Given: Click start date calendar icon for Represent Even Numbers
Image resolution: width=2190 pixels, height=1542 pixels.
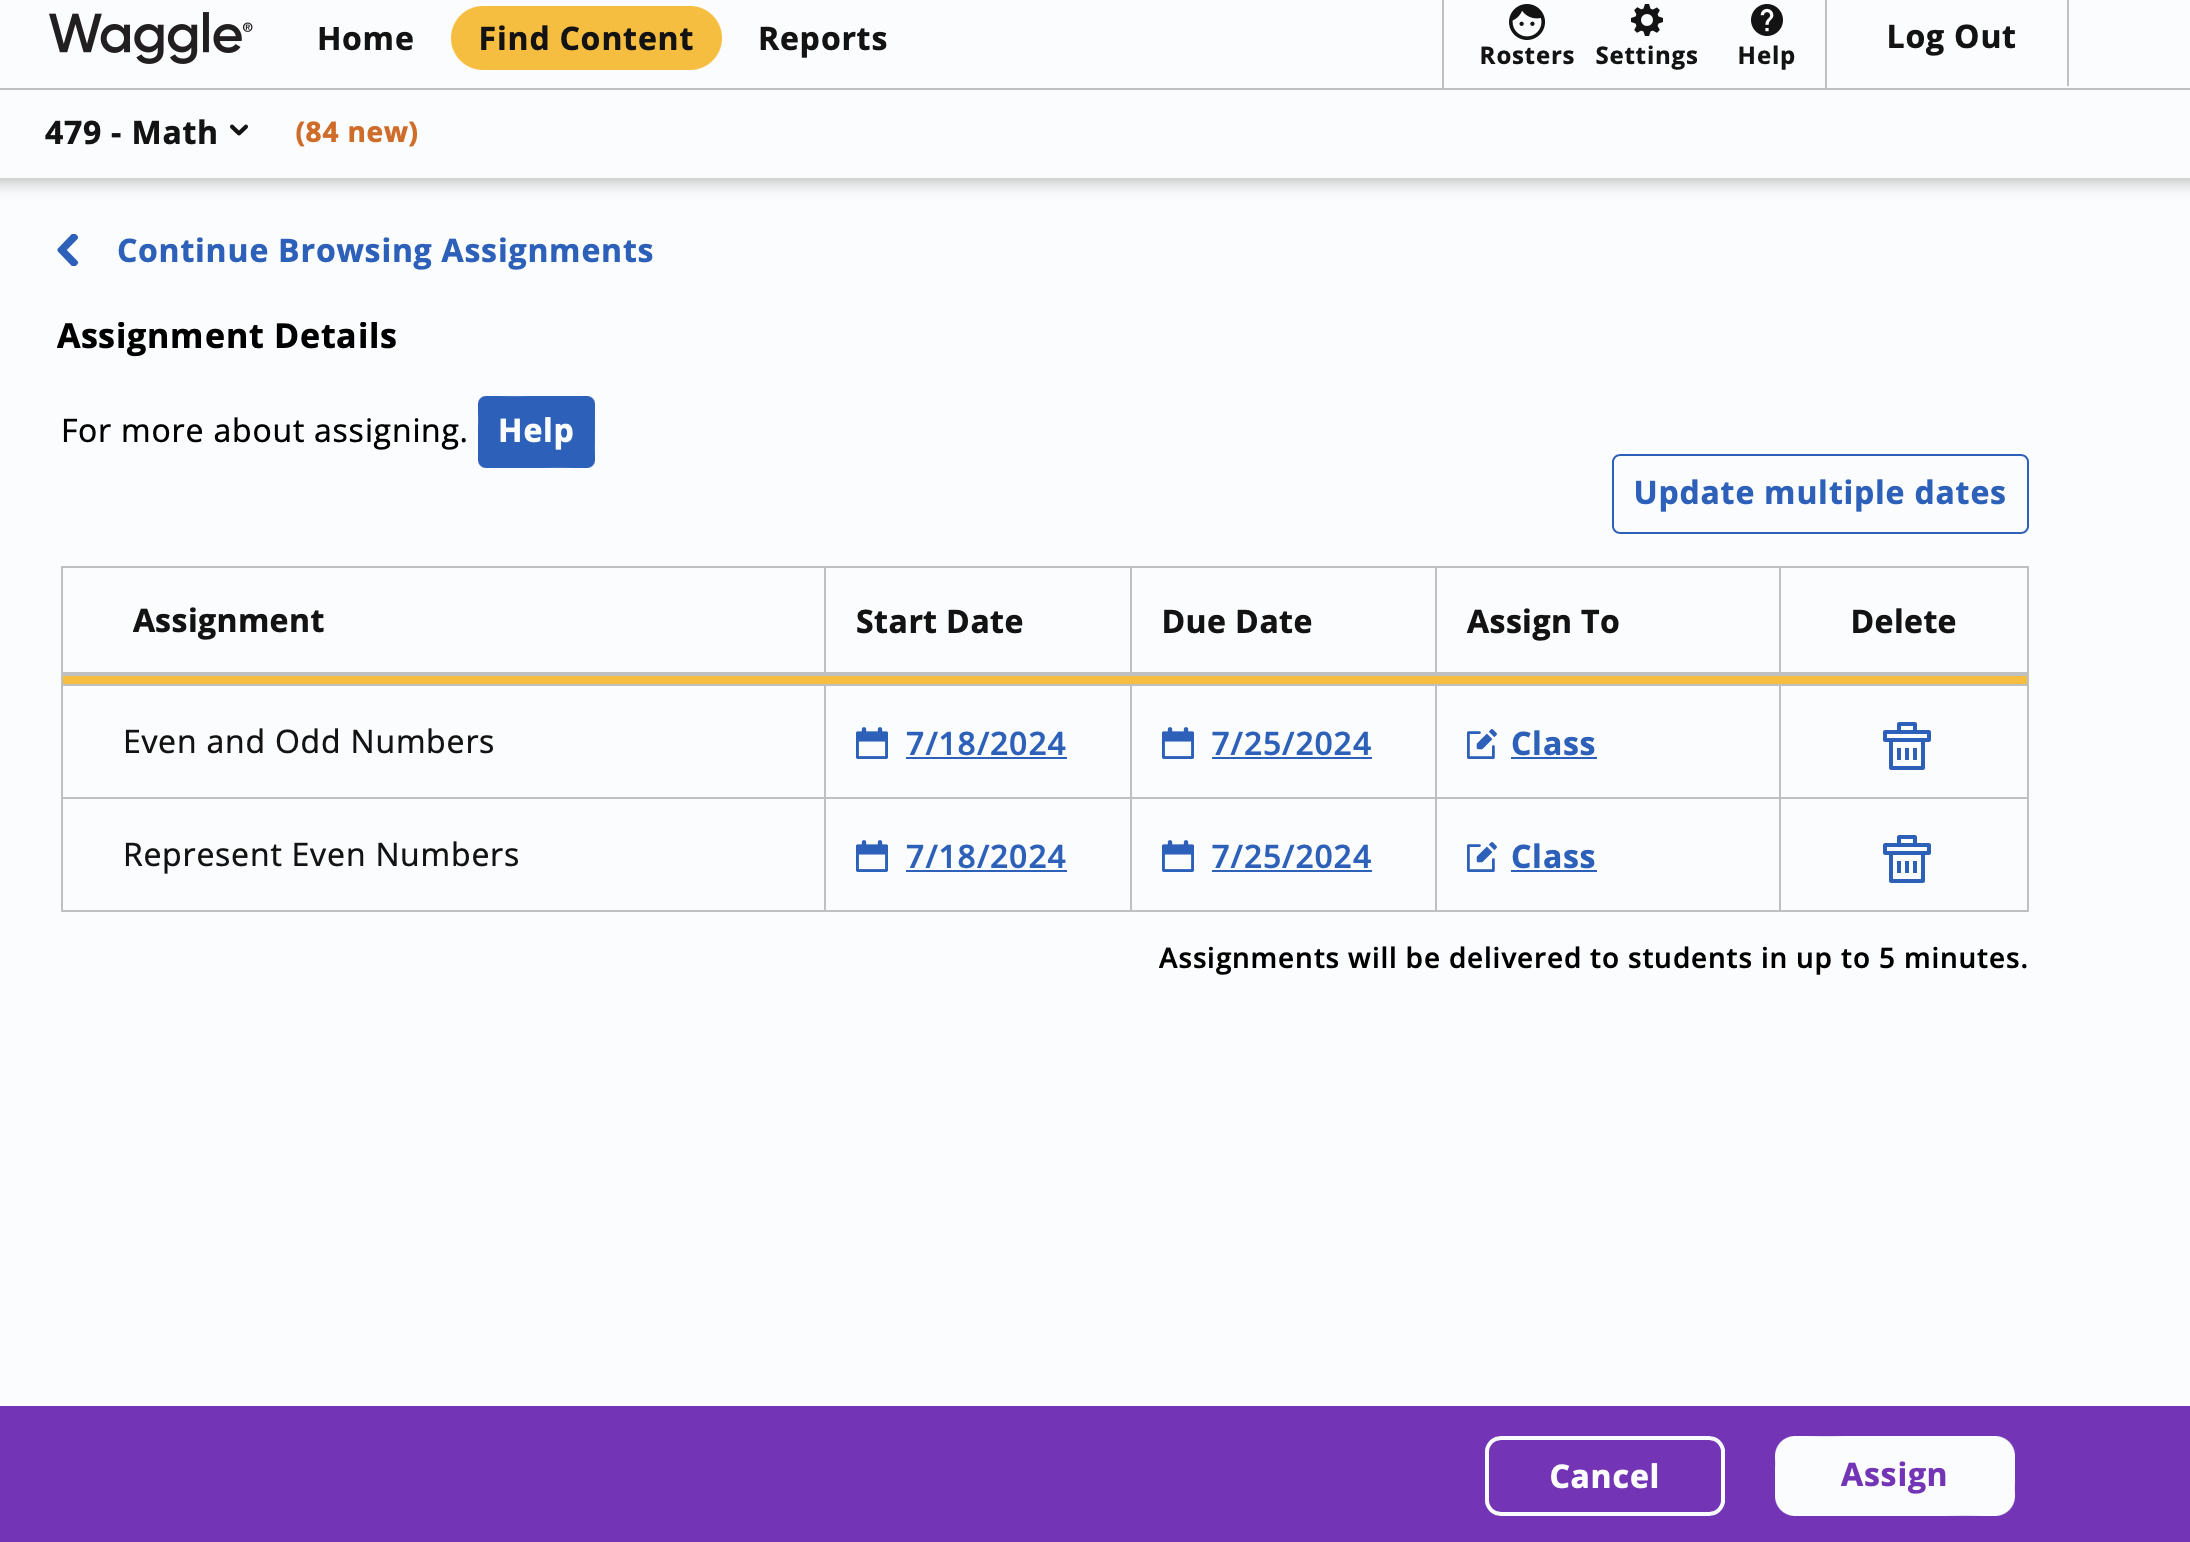Looking at the screenshot, I should (872, 856).
